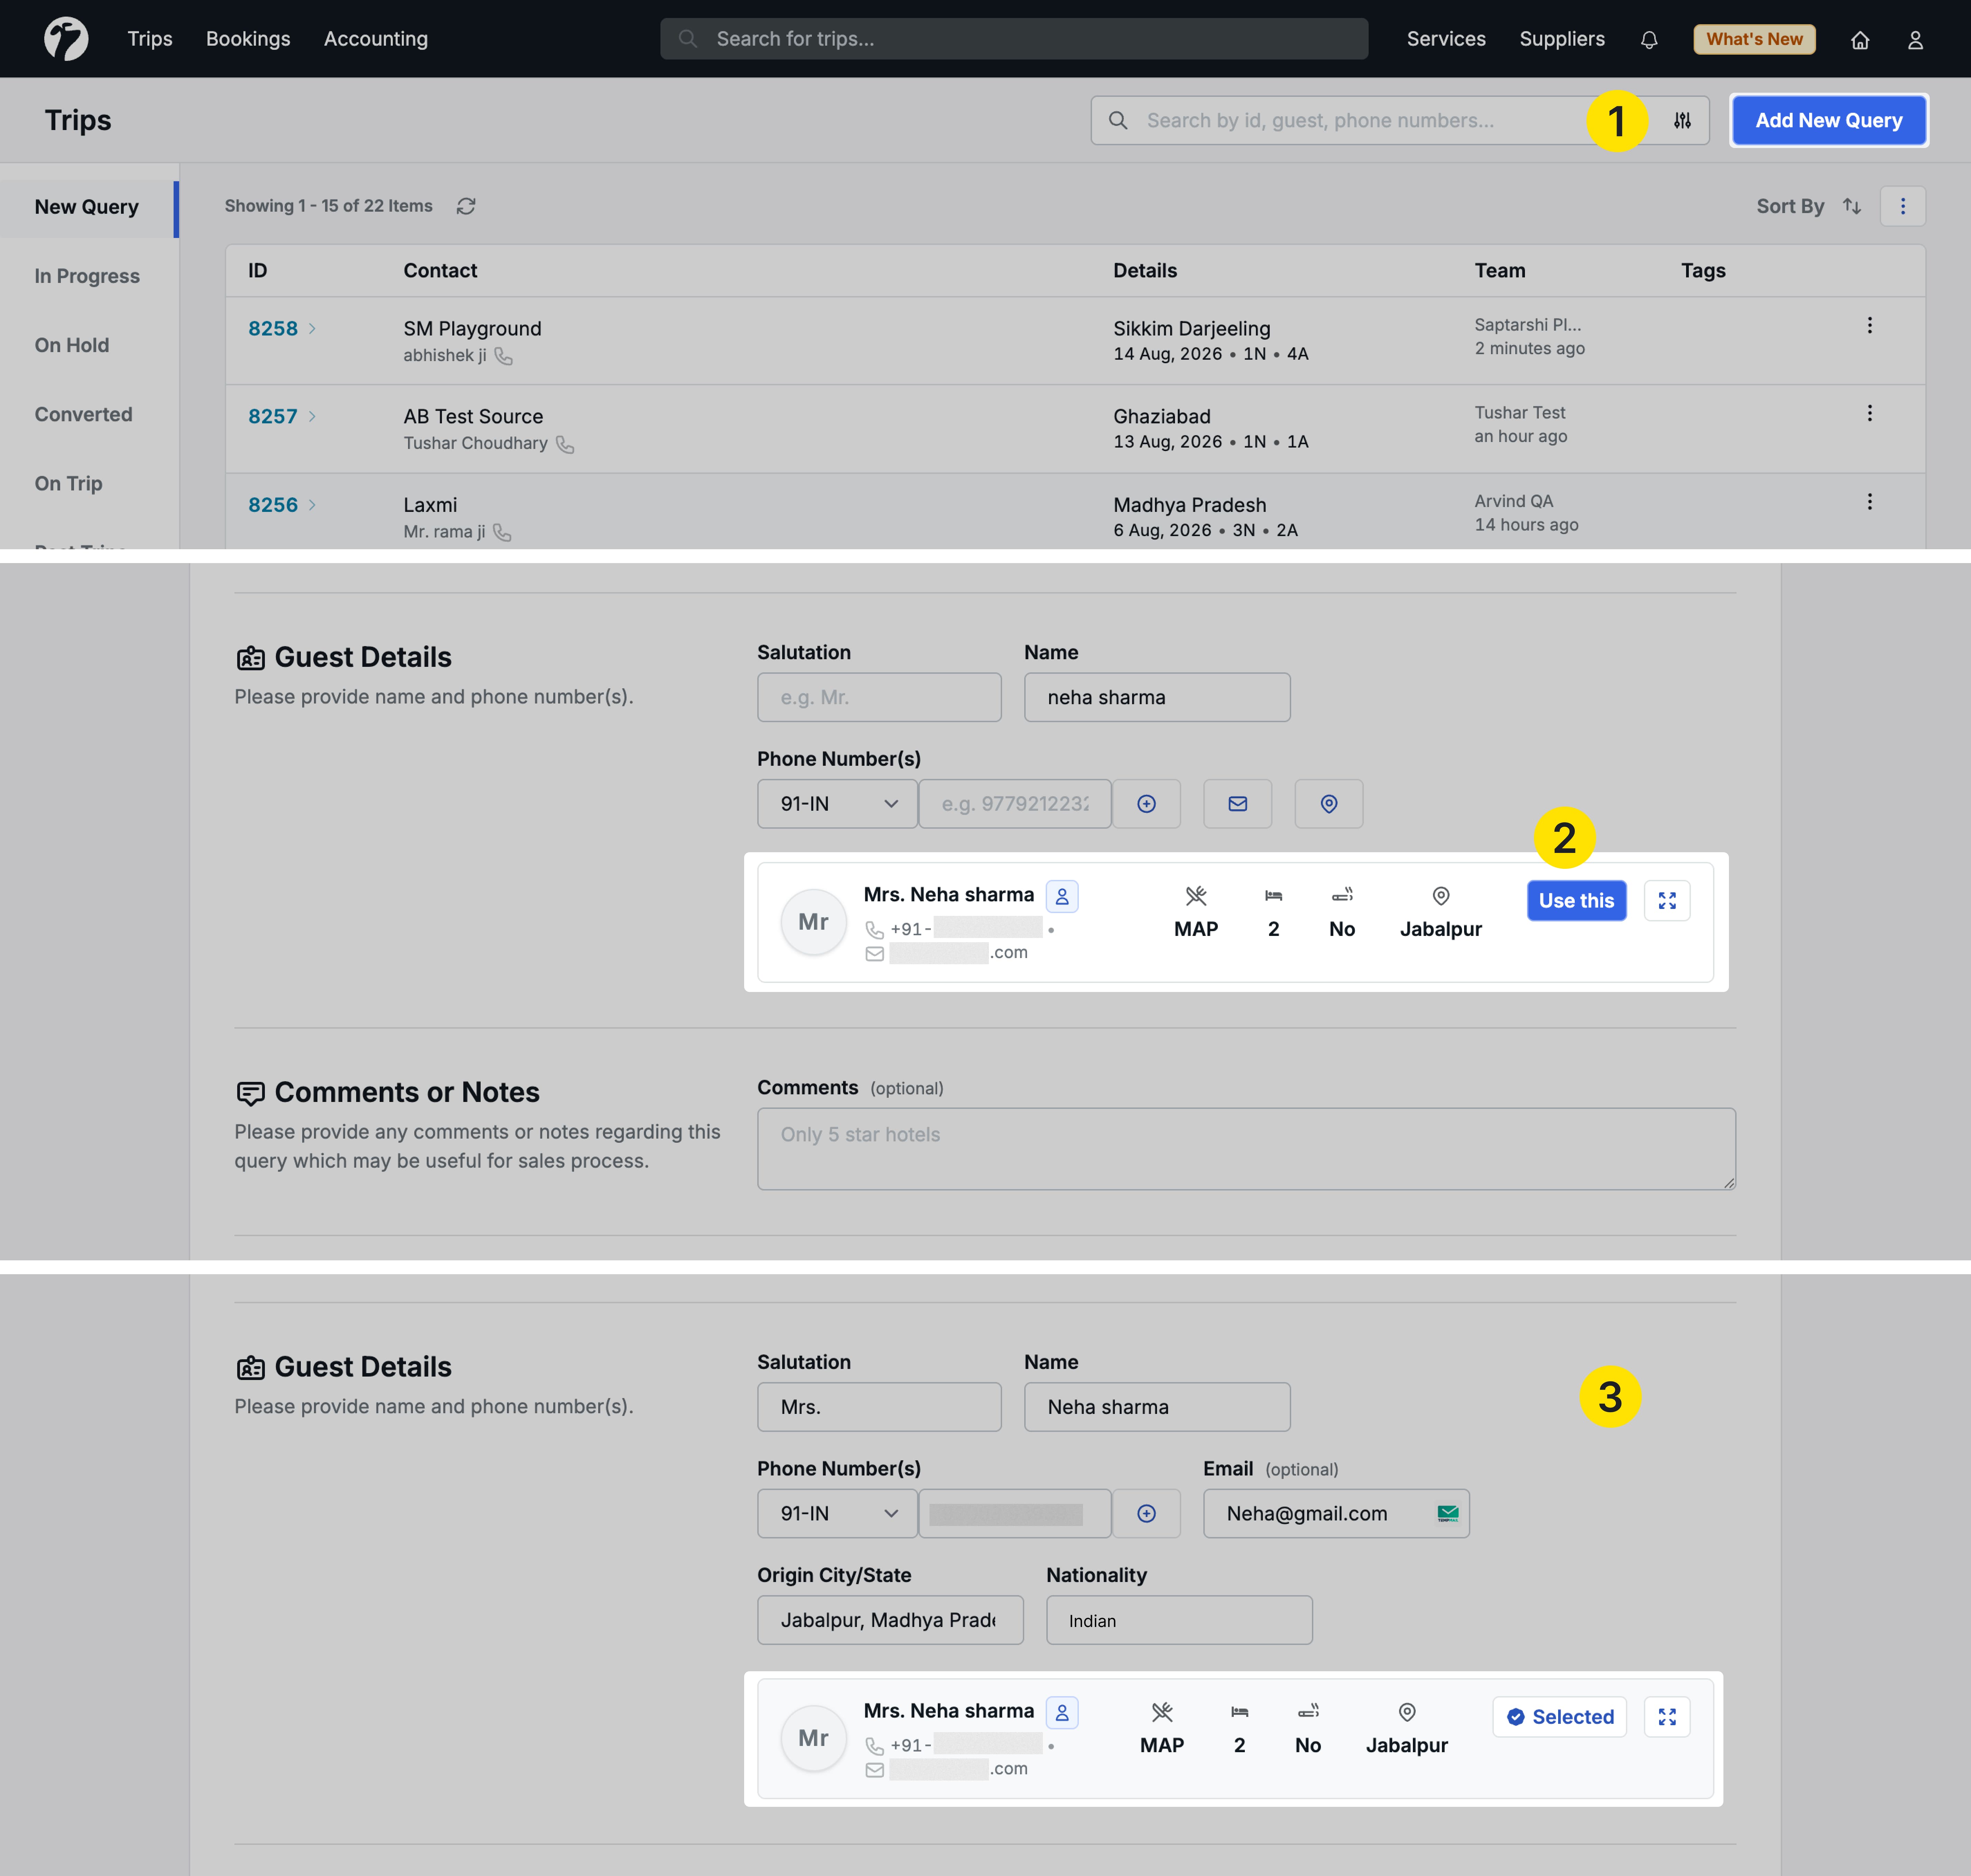Open Services in top navigation
The width and height of the screenshot is (1971, 1876).
coord(1446,39)
